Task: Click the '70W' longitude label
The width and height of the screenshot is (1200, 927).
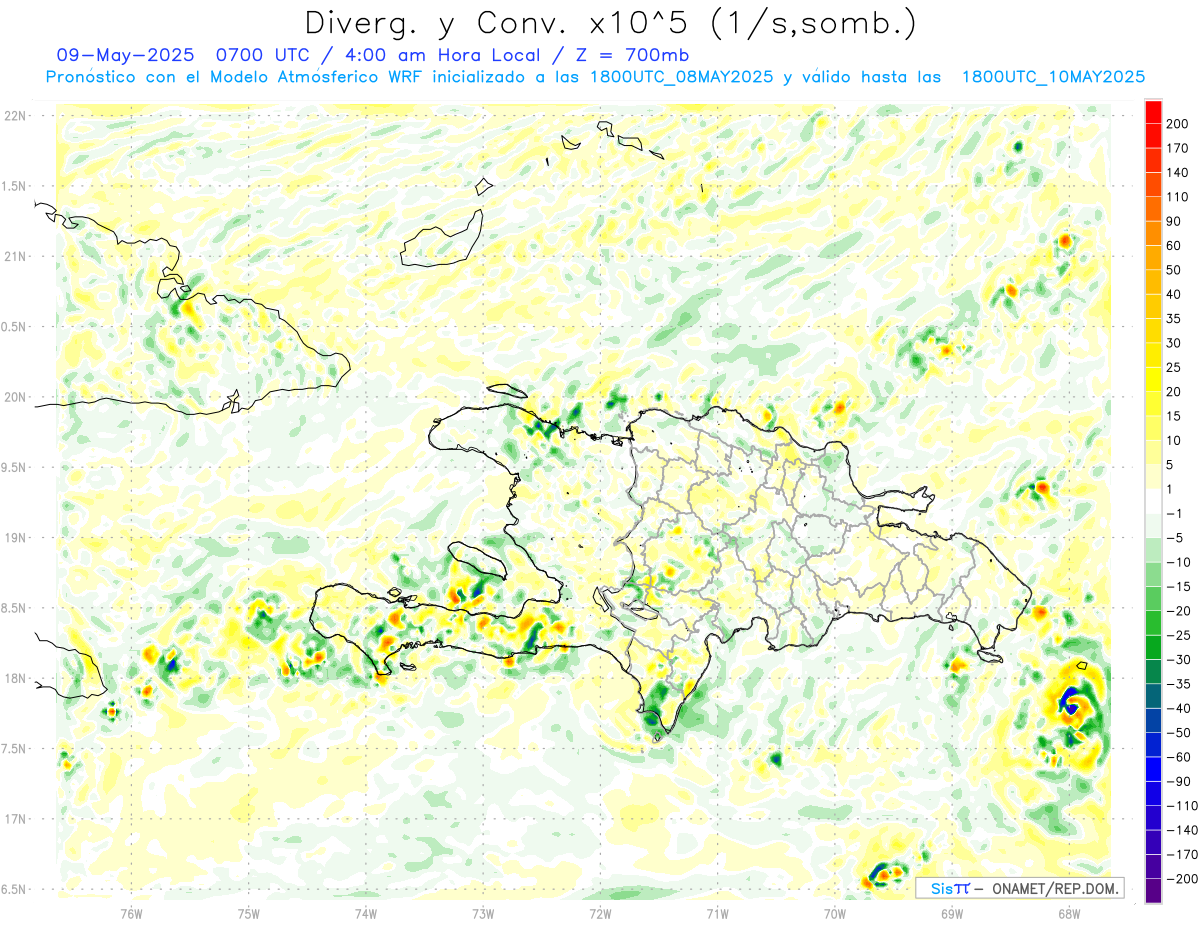Action: click(835, 914)
